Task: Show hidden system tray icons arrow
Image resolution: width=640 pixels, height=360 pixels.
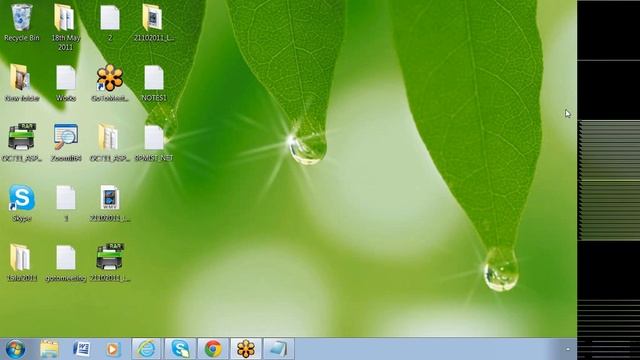Action: click(568, 349)
